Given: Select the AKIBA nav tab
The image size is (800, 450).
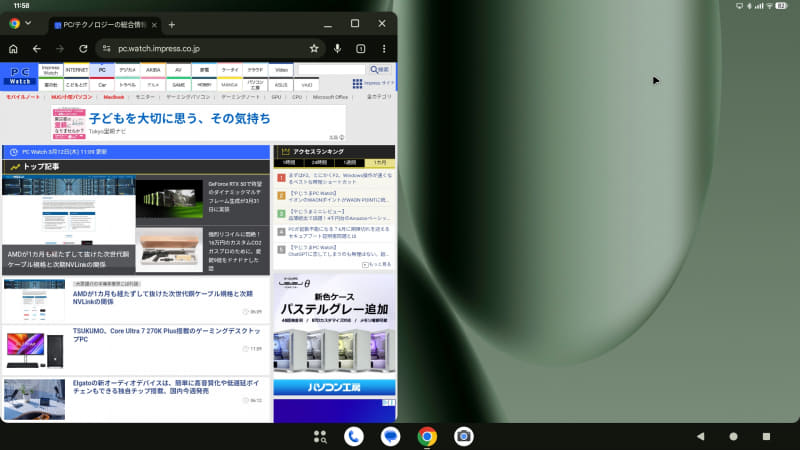Looking at the screenshot, I should (x=153, y=69).
